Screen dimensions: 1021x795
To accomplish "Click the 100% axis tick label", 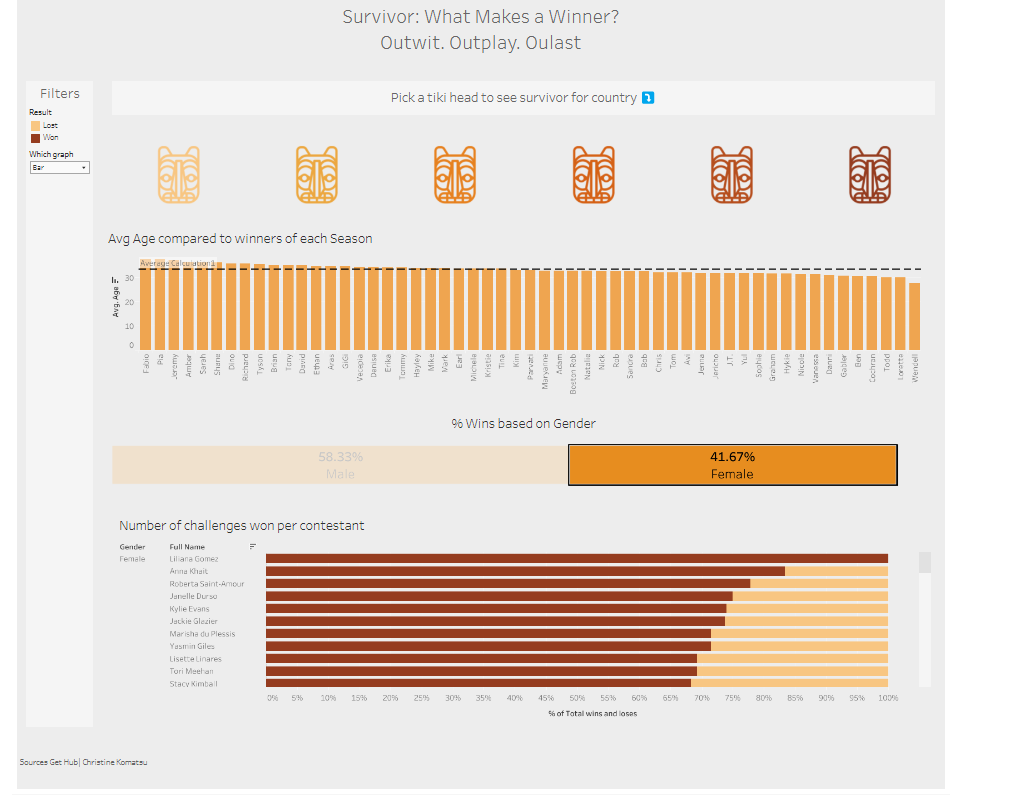I will (888, 698).
